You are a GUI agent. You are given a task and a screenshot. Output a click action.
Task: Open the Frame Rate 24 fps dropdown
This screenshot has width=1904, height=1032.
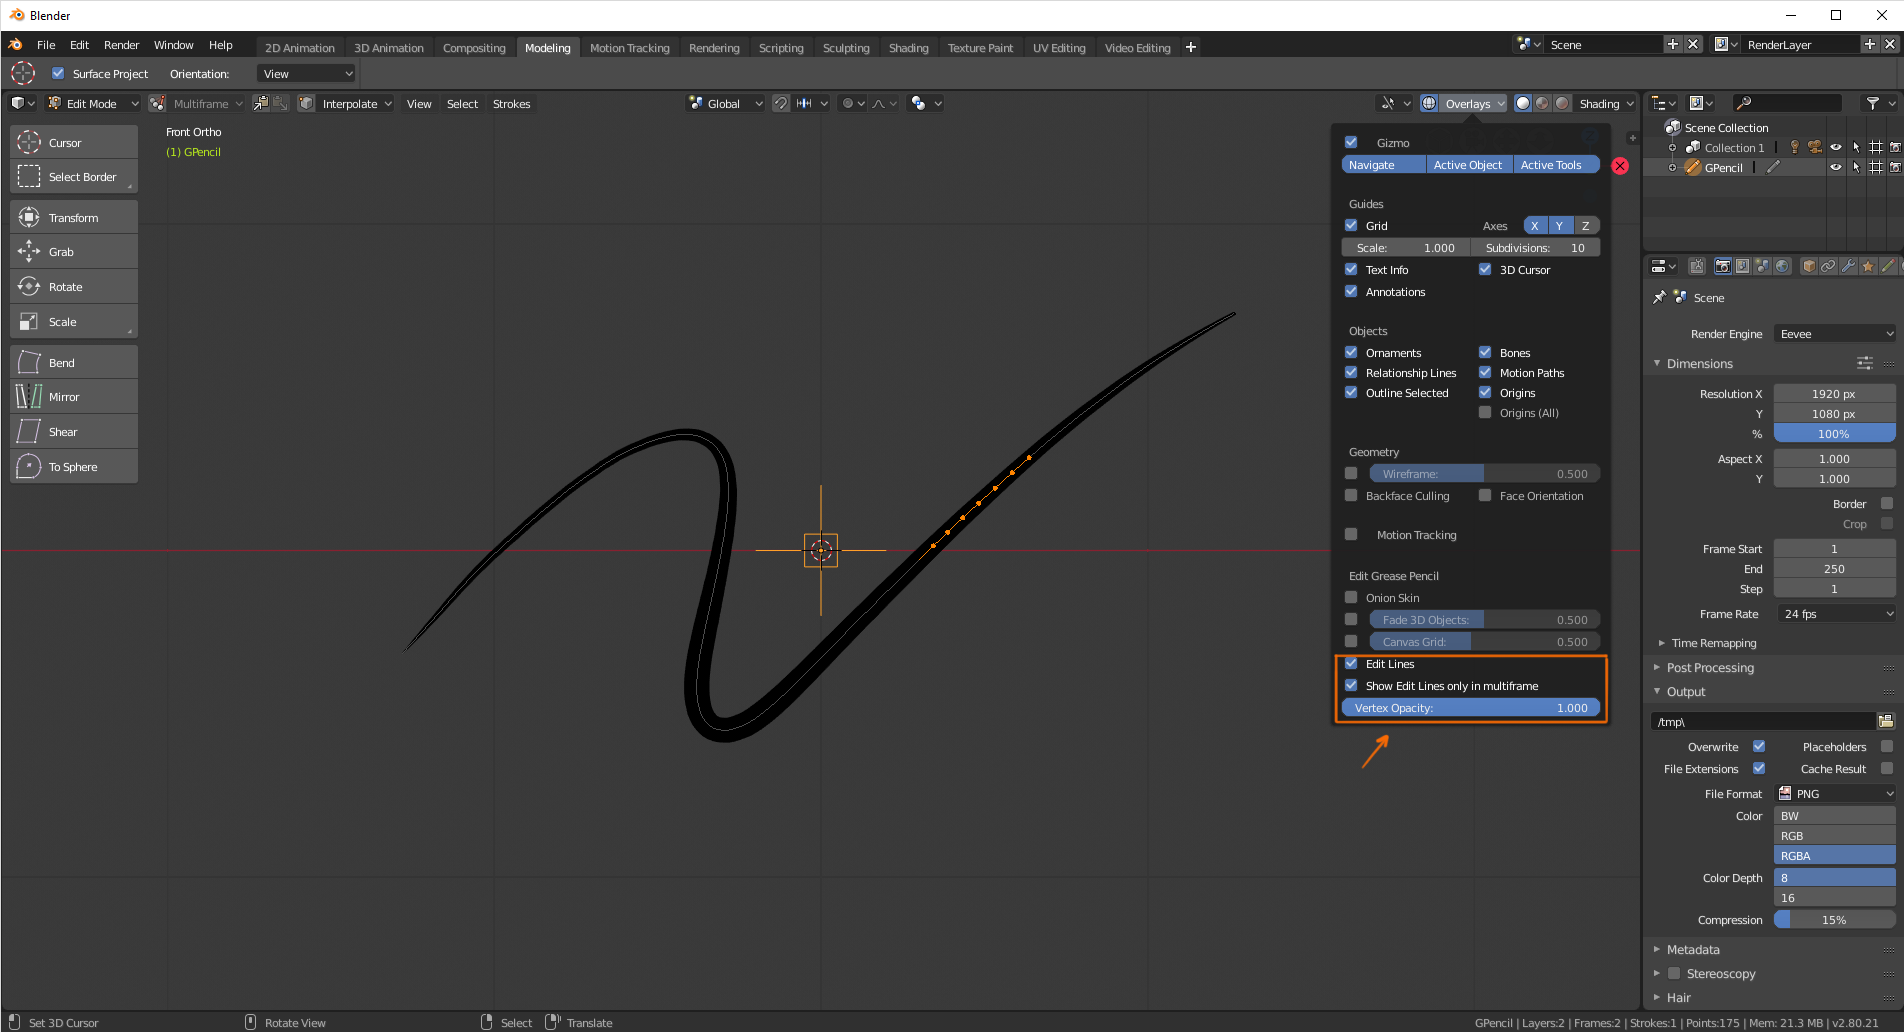click(x=1835, y=614)
